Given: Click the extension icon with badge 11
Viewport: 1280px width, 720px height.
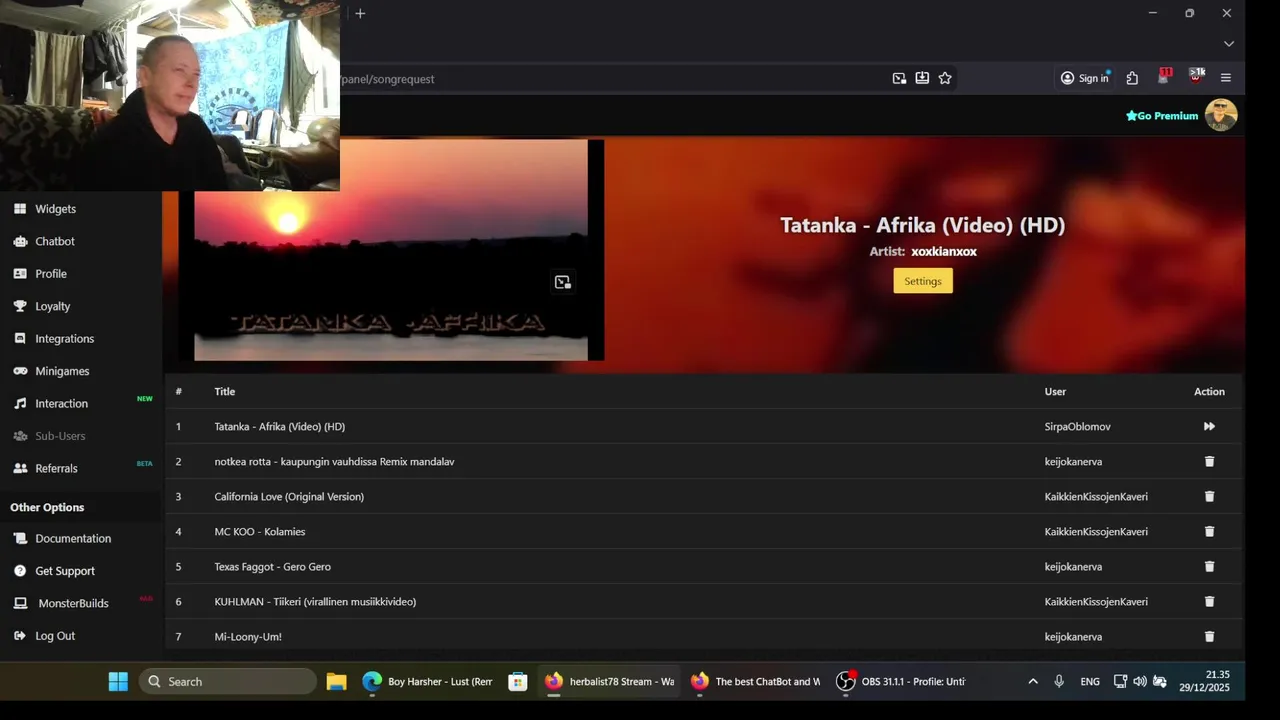Looking at the screenshot, I should 1164,77.
